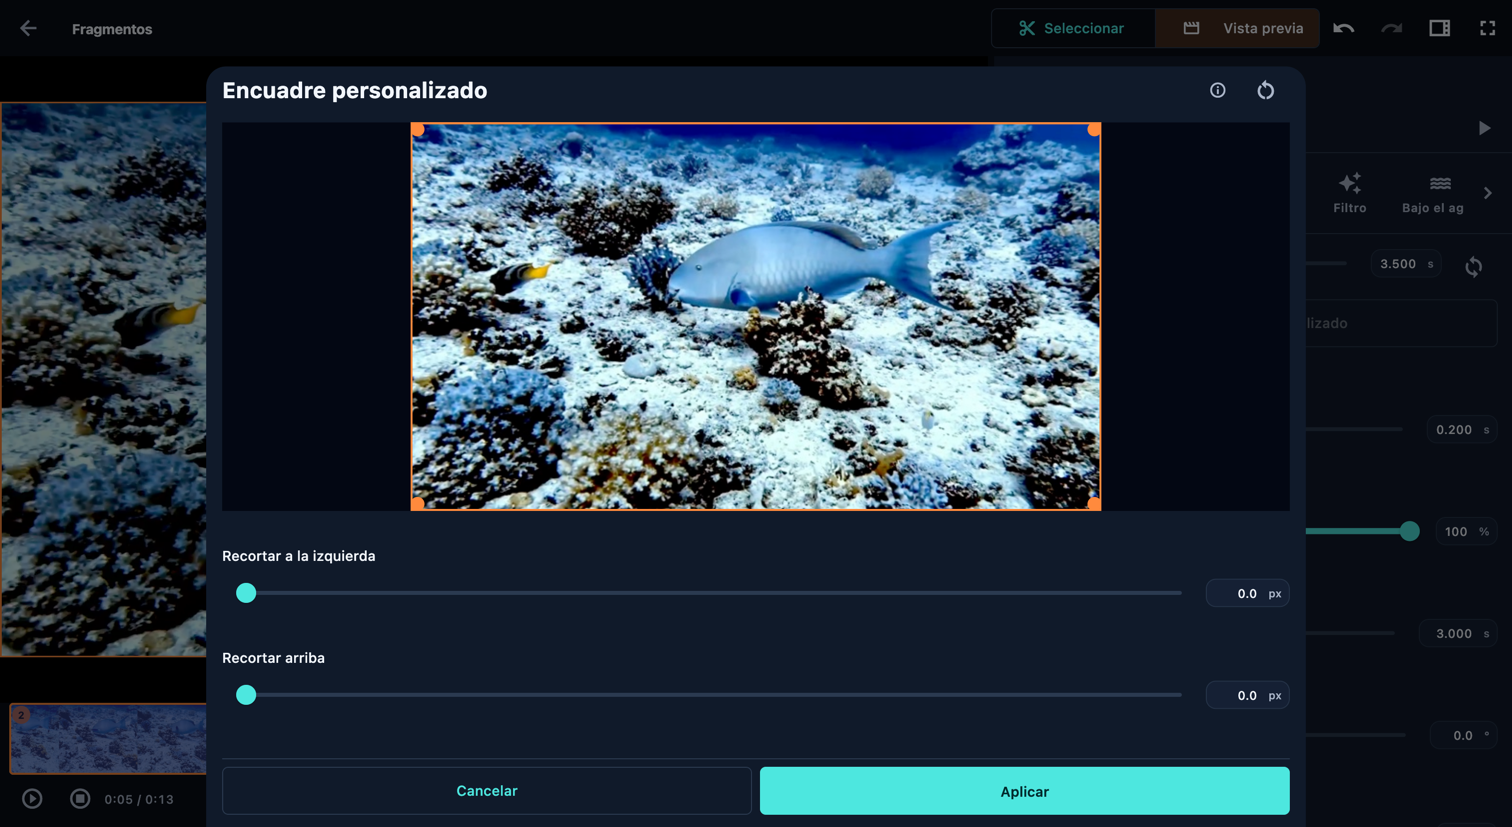Reset the 3.500 s duration value
Image resolution: width=1512 pixels, height=827 pixels.
tap(1473, 266)
